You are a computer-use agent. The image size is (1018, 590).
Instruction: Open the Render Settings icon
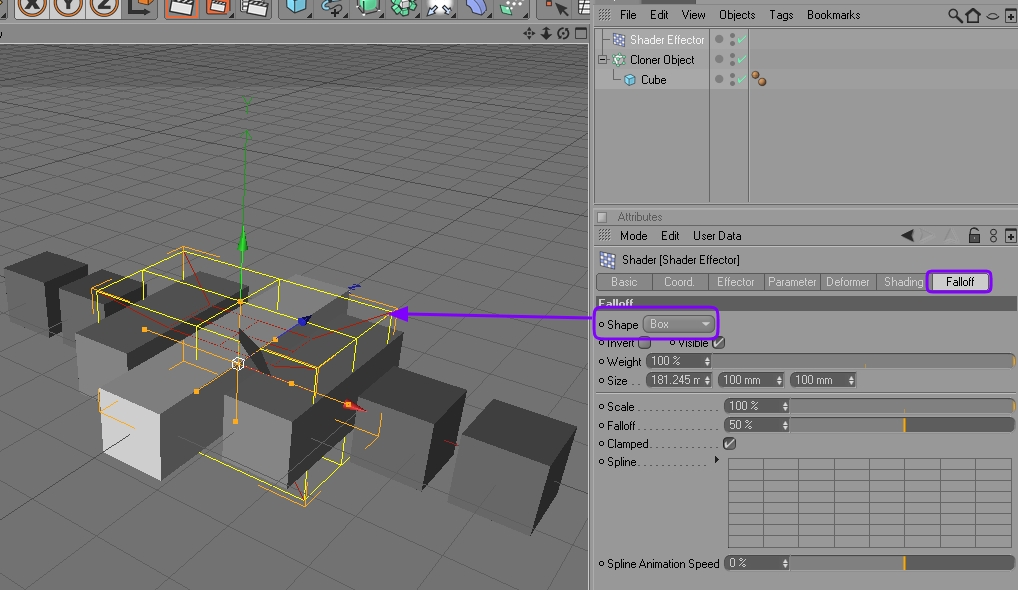254,8
